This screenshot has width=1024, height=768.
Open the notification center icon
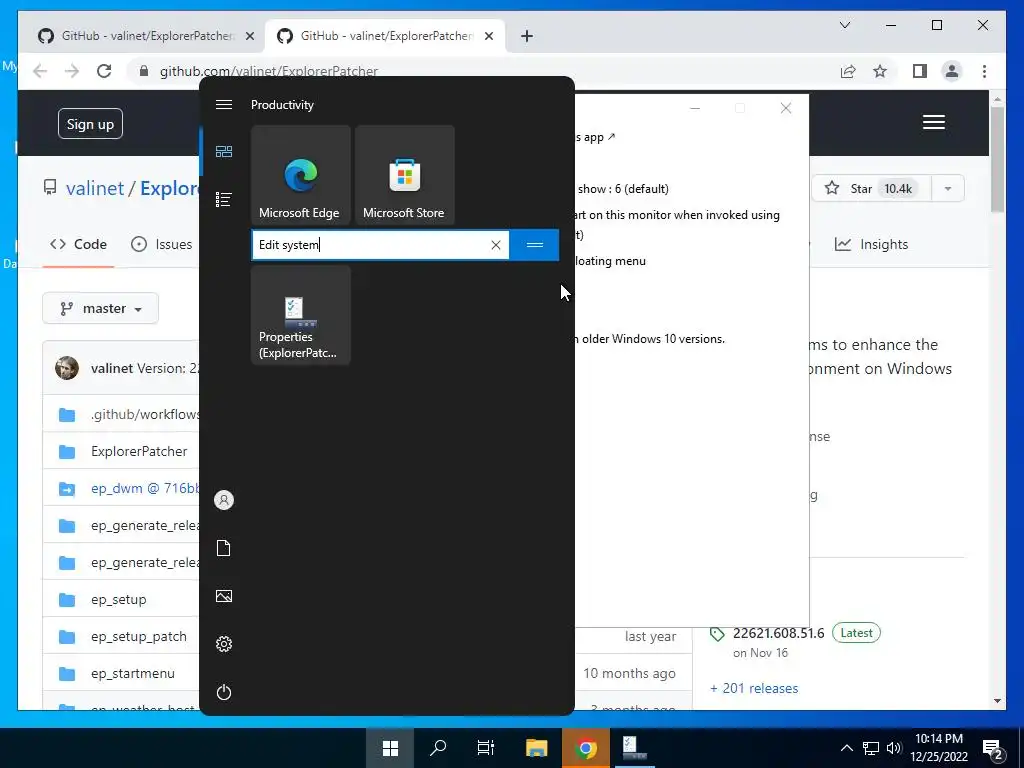click(x=993, y=748)
